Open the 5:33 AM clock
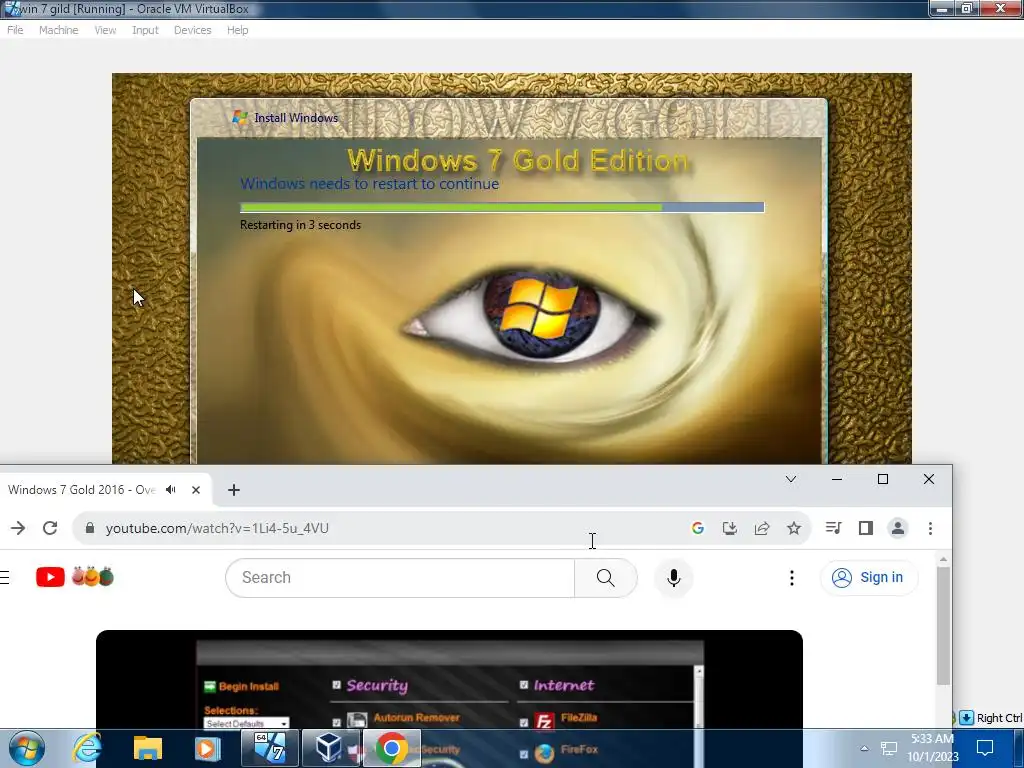Screen dimensions: 1024x768 pyautogui.click(x=933, y=748)
